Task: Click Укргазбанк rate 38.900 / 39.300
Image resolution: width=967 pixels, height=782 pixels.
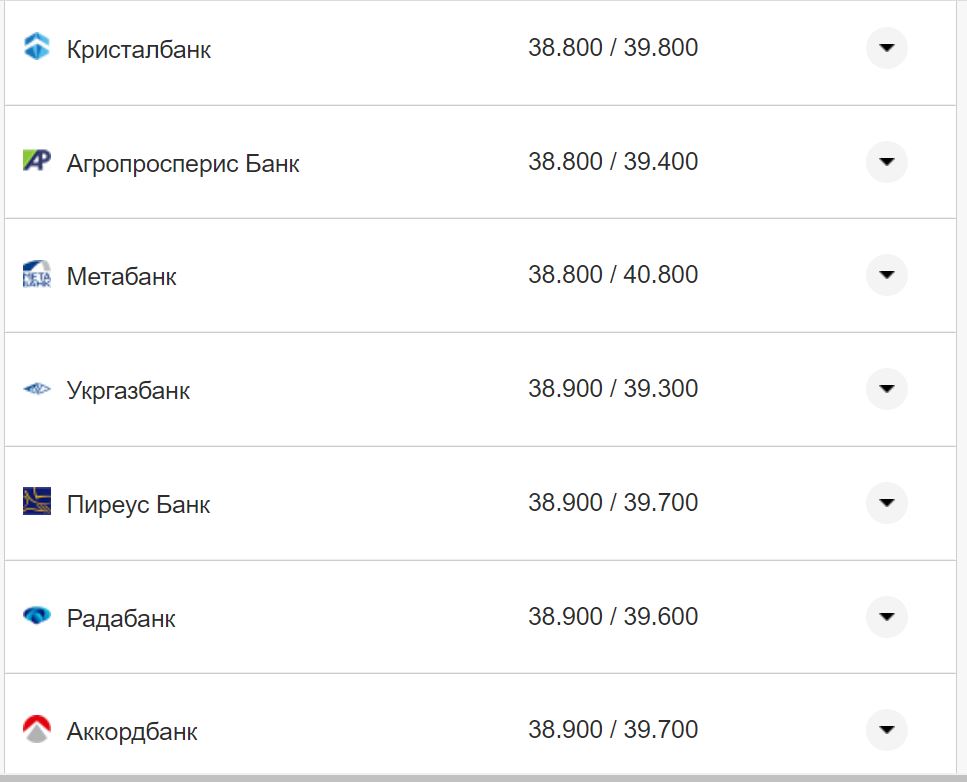Action: coord(613,389)
